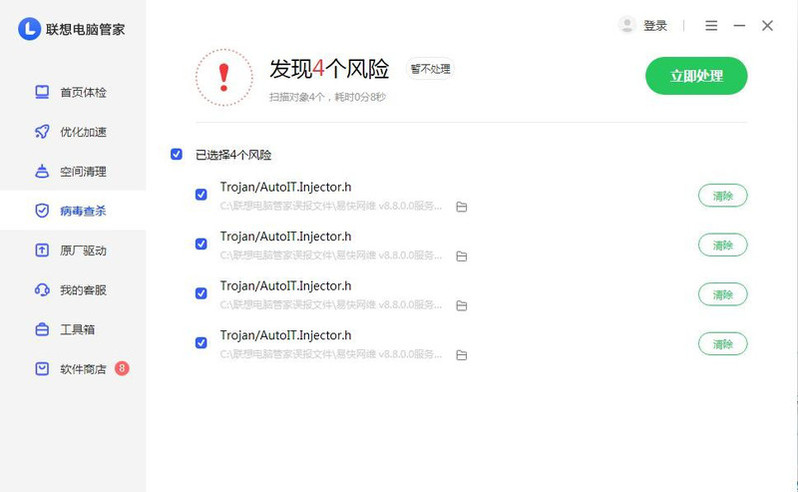Click the toolbox icon for 工具箱

tap(42, 329)
